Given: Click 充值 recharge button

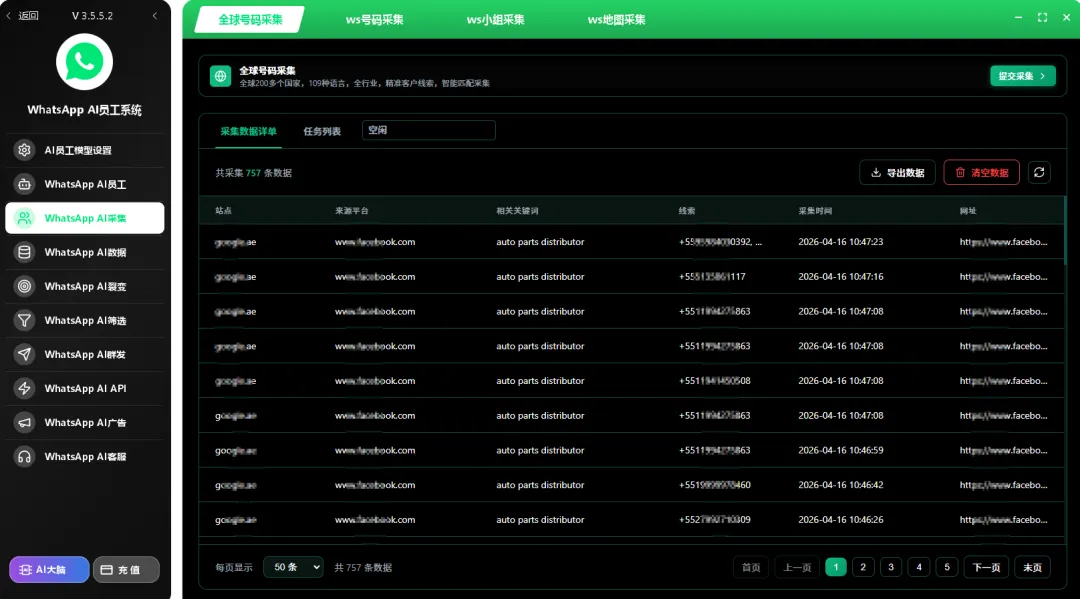Looking at the screenshot, I should point(126,569).
